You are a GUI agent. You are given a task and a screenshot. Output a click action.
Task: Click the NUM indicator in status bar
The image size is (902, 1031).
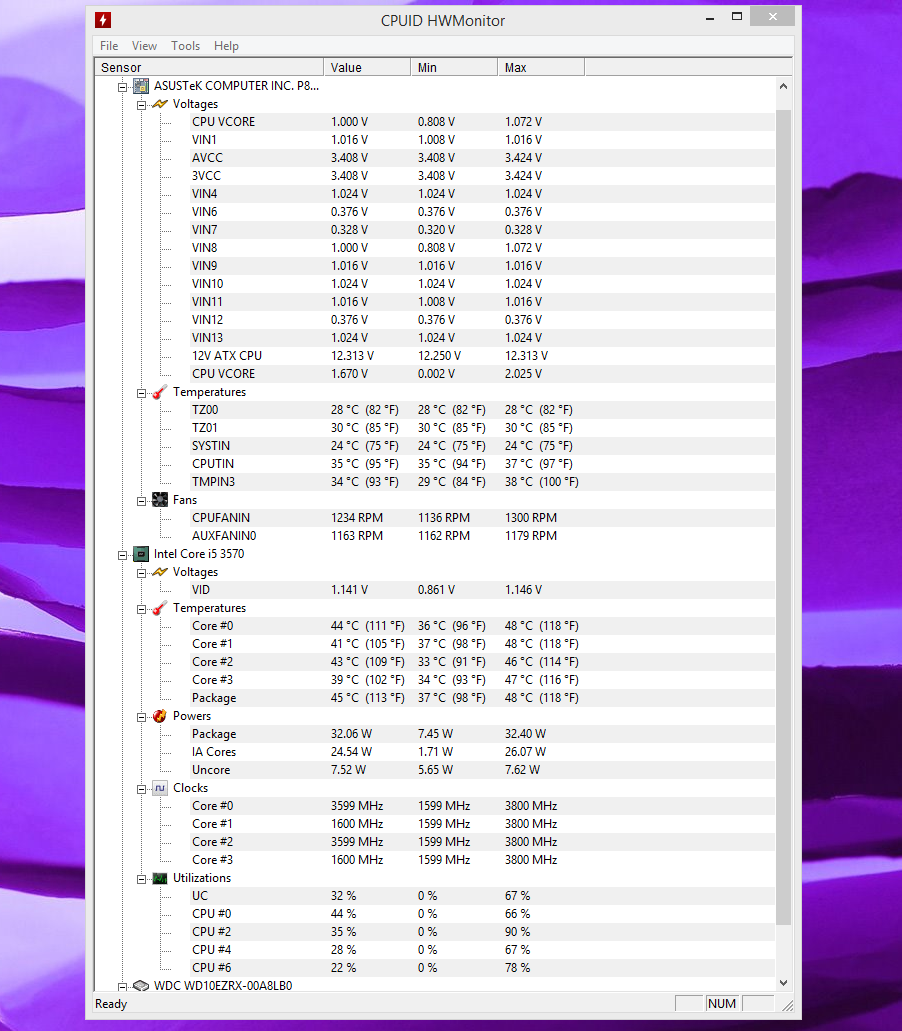click(722, 1003)
